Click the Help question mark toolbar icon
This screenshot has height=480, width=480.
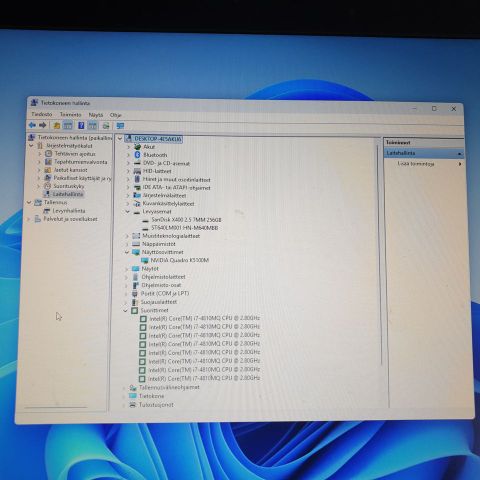tap(81, 126)
